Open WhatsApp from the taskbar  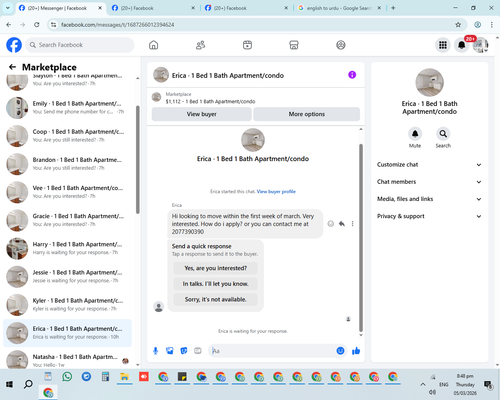(67, 377)
